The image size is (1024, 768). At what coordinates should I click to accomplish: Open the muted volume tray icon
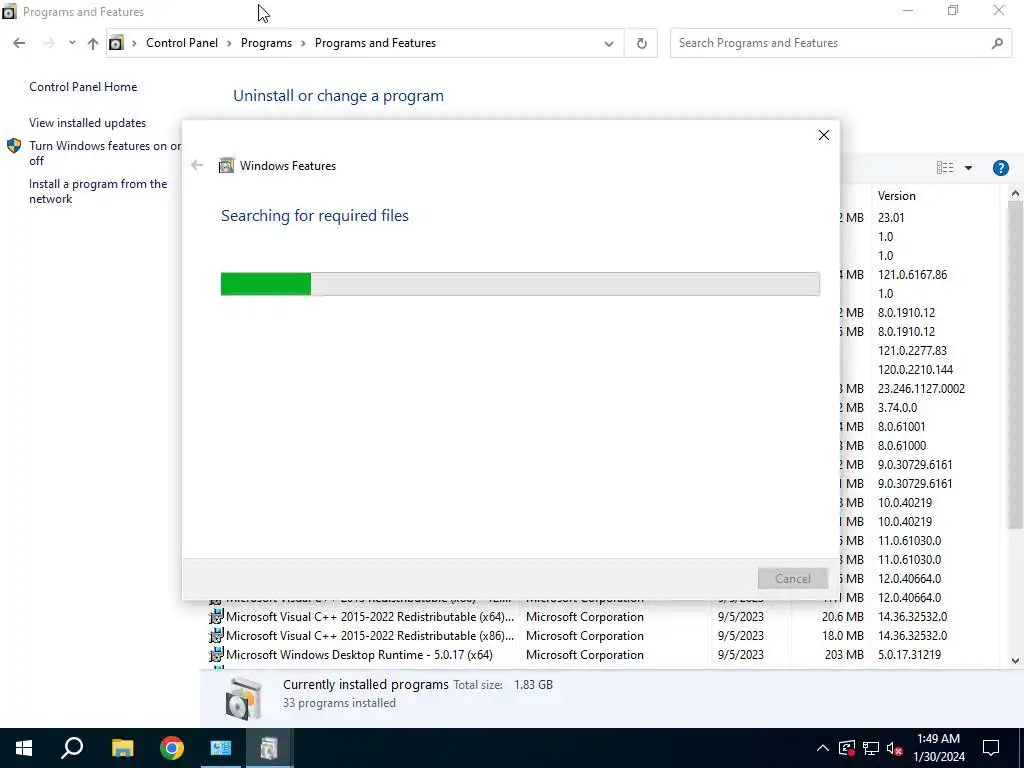click(x=895, y=748)
